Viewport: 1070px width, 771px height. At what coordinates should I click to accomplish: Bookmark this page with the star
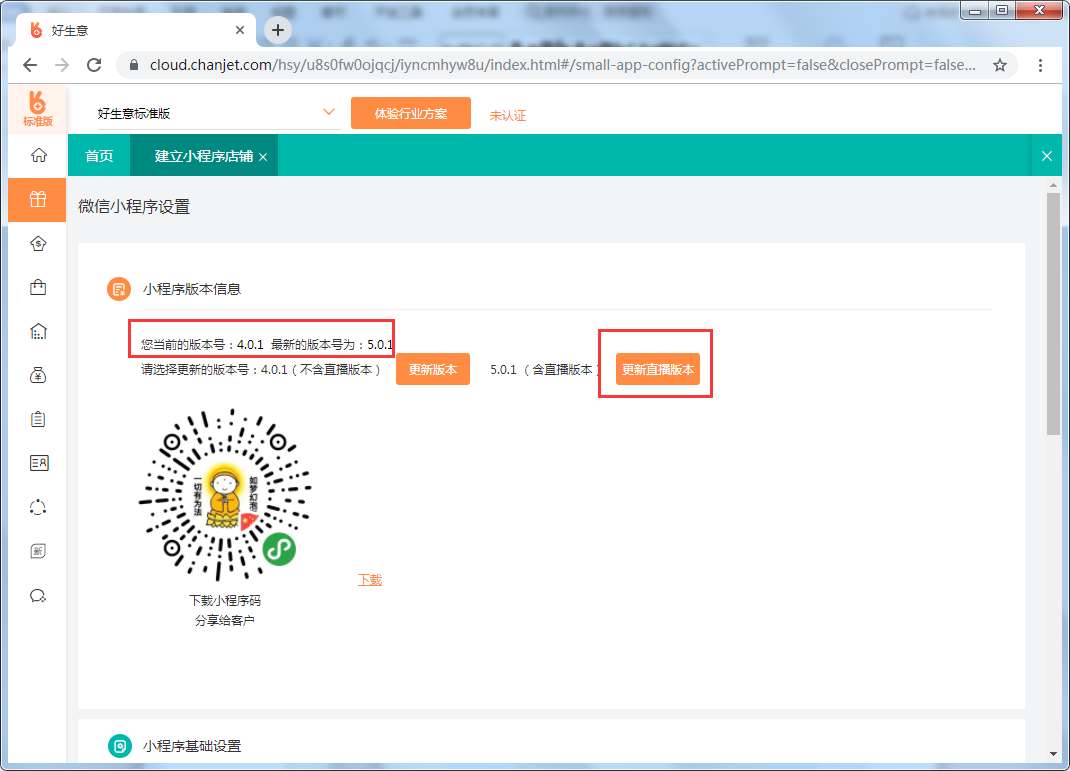pos(1000,65)
